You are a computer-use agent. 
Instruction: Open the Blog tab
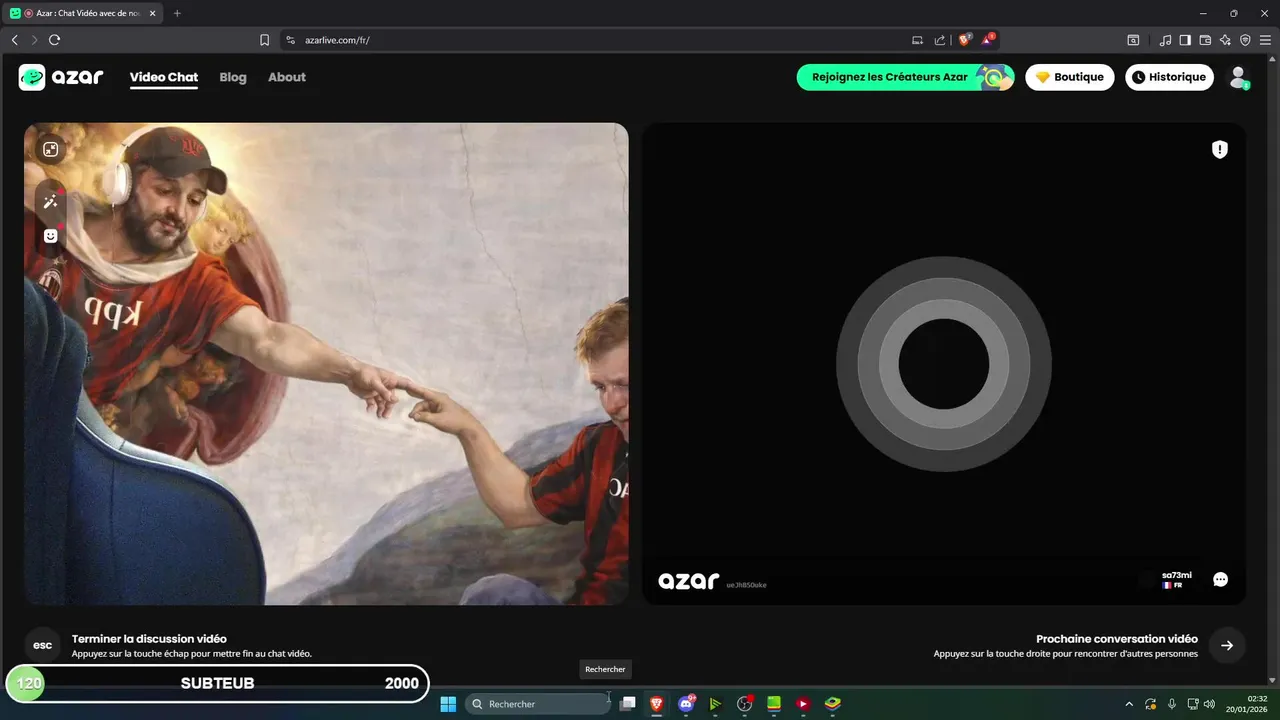coord(233,77)
